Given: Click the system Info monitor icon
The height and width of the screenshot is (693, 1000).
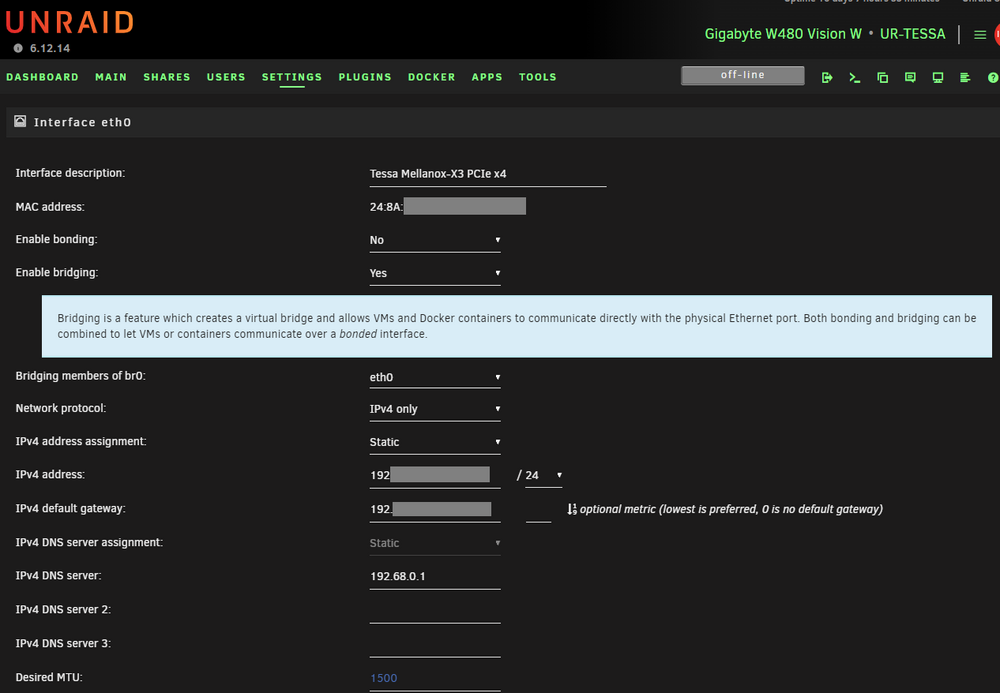Looking at the screenshot, I should 938,77.
